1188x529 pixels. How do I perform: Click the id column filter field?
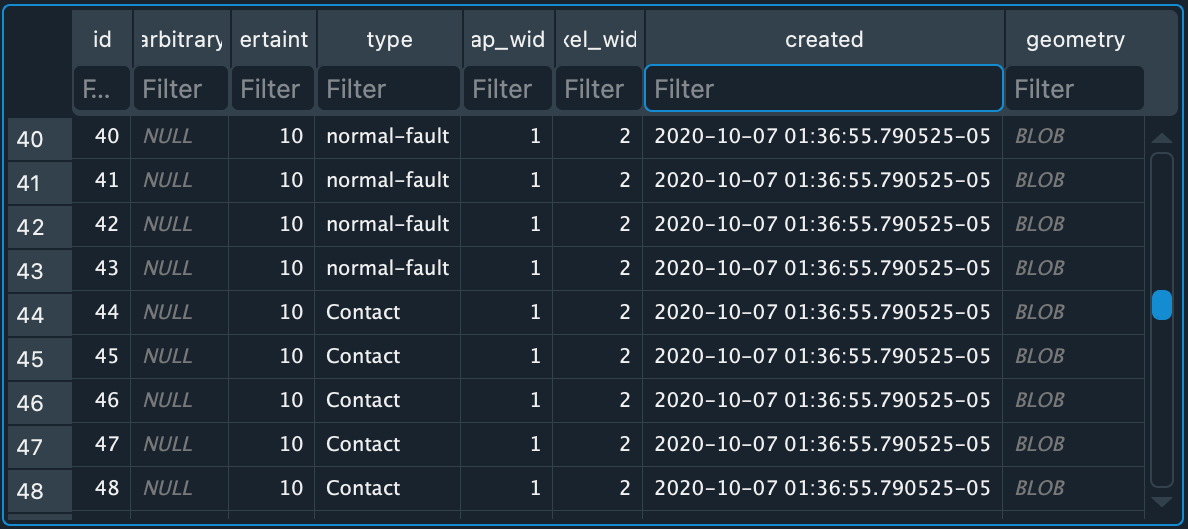click(102, 89)
